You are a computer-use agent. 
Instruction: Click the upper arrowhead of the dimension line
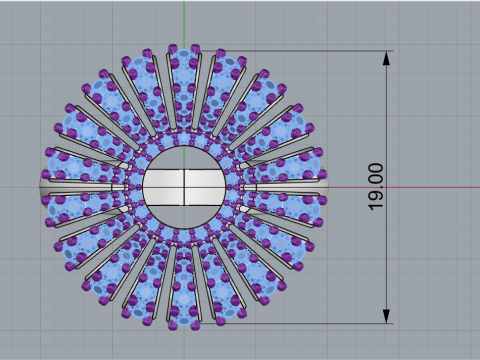pos(386,58)
